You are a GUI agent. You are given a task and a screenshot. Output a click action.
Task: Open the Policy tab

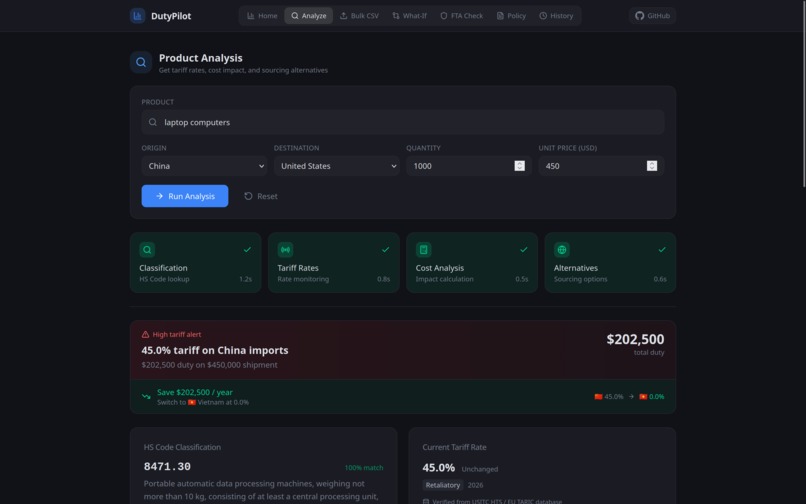[x=511, y=16]
